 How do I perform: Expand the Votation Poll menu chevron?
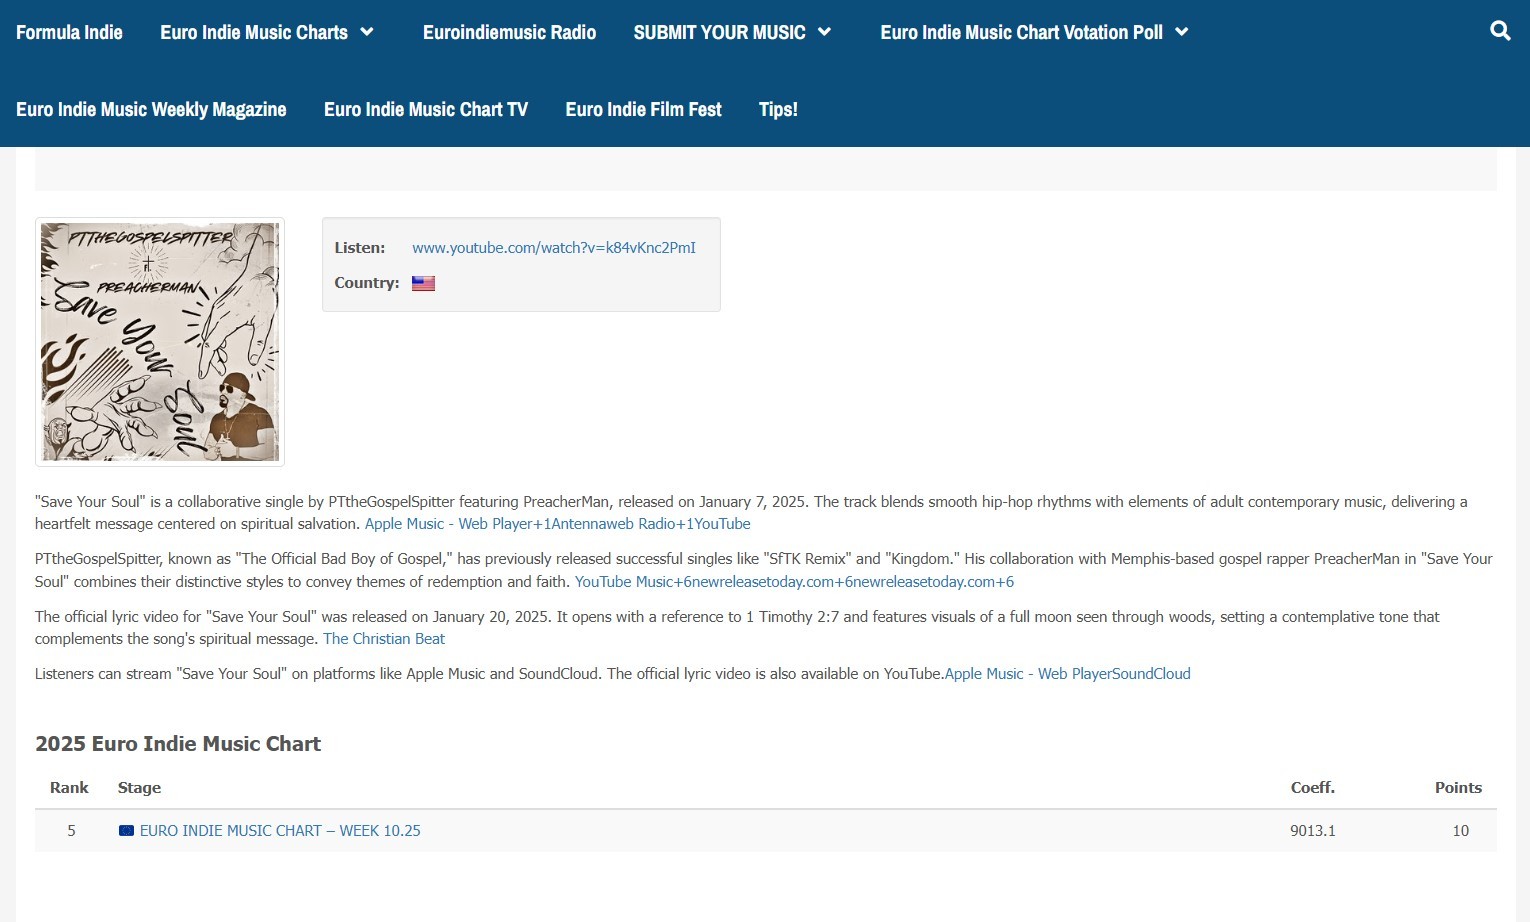point(1181,32)
